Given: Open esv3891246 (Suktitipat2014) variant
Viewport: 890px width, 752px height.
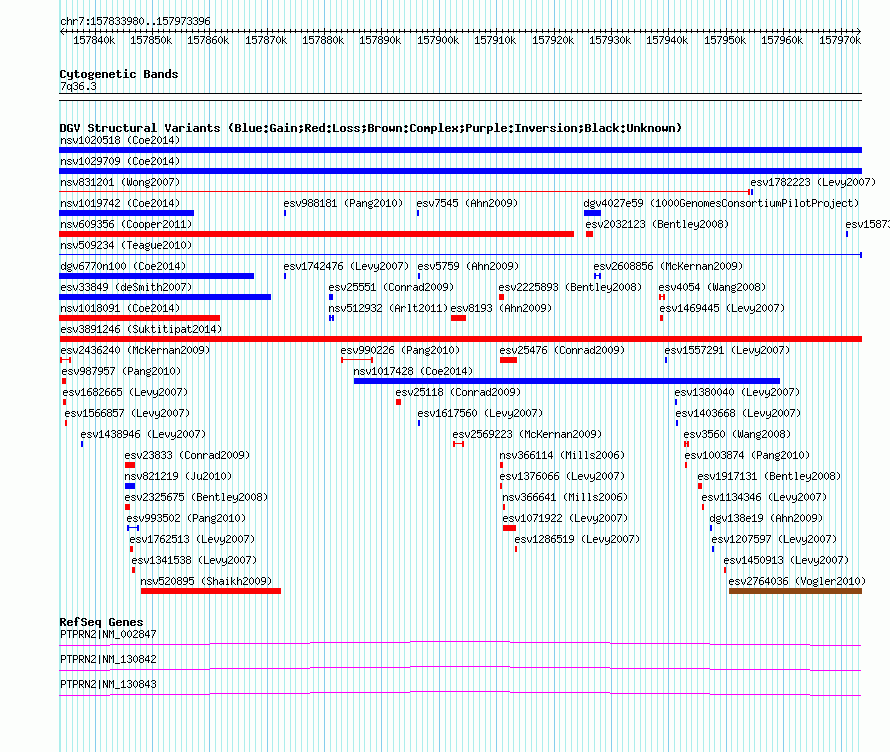Looking at the screenshot, I should coord(141,329).
